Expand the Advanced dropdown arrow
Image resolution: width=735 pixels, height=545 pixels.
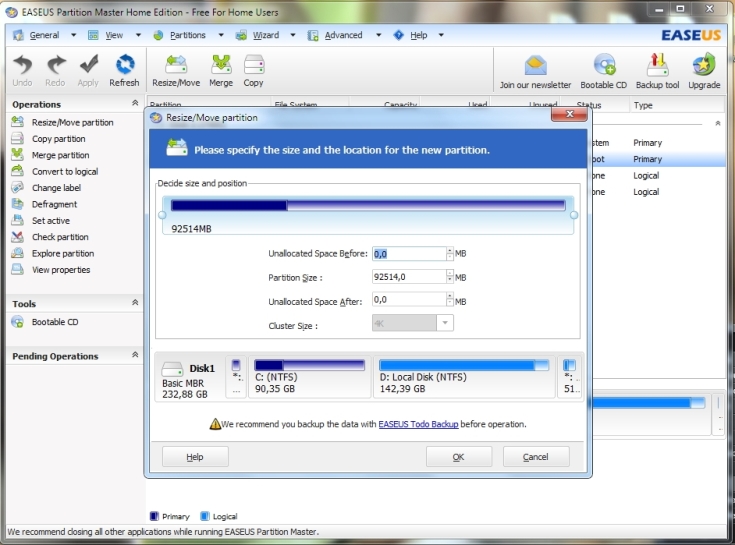tap(378, 35)
